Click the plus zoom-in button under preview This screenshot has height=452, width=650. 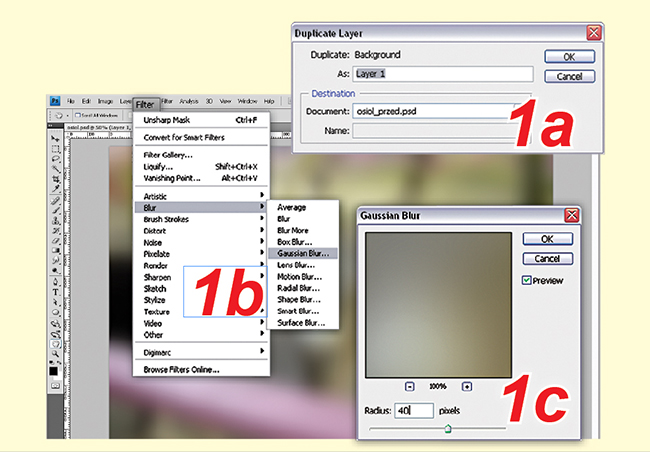(x=467, y=386)
